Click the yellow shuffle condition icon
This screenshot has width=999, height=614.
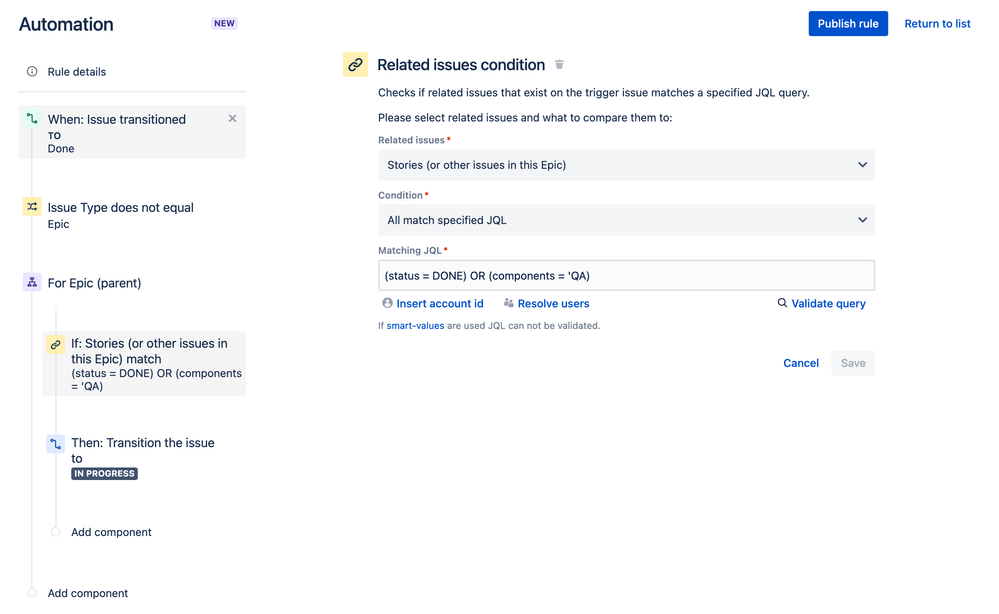click(32, 207)
